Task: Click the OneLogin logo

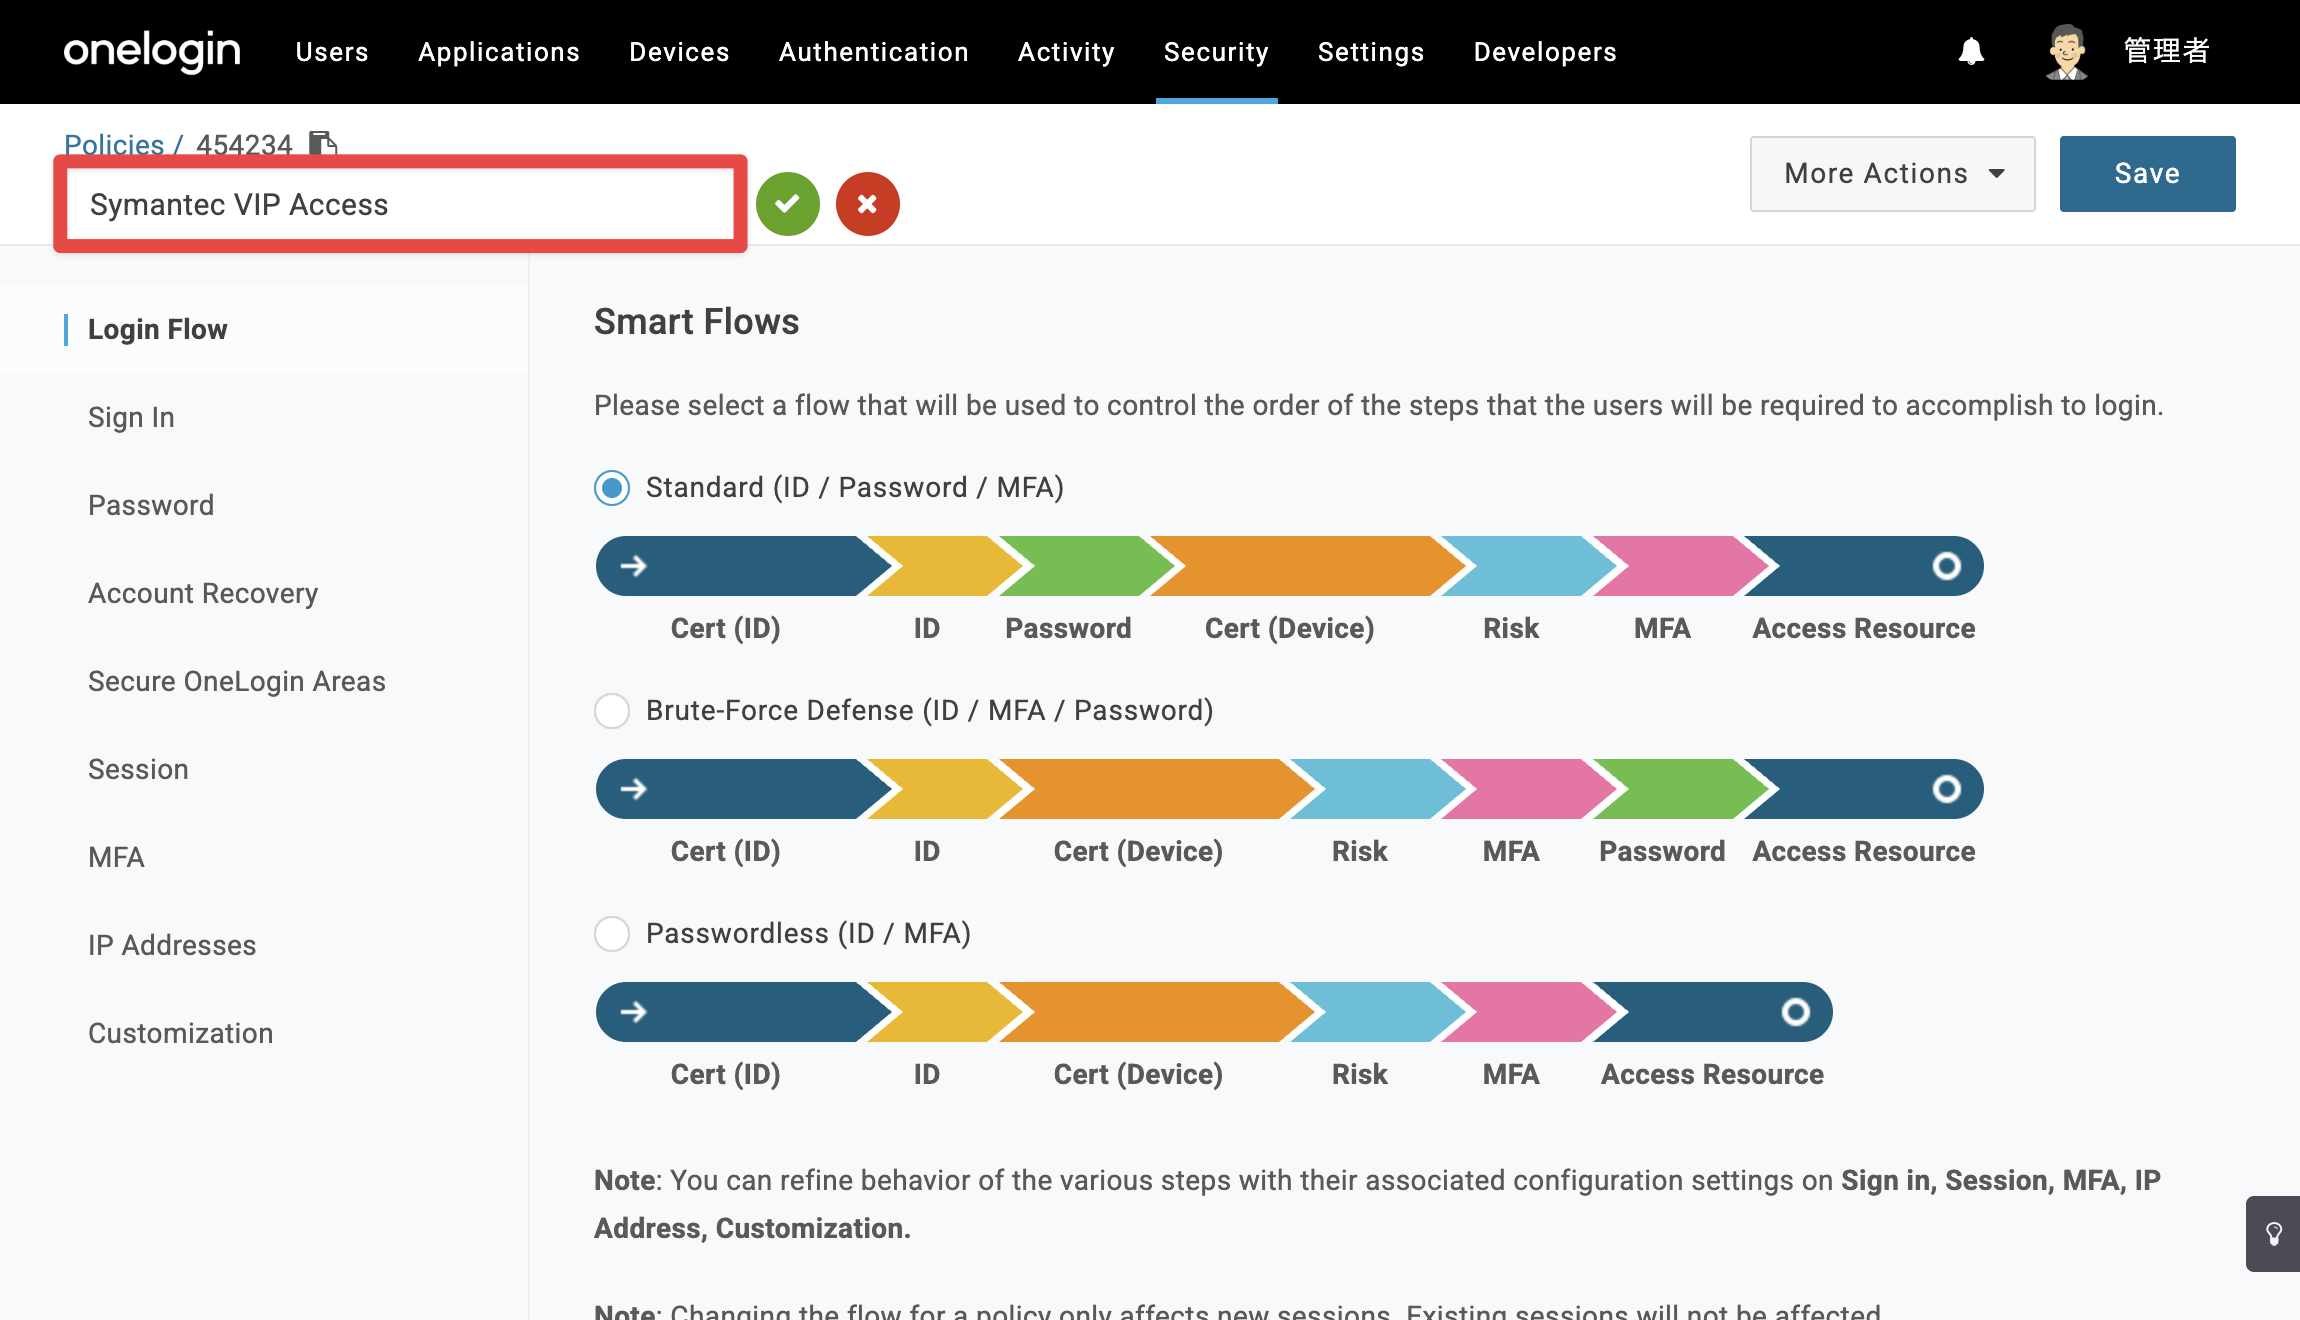Action: [x=152, y=51]
